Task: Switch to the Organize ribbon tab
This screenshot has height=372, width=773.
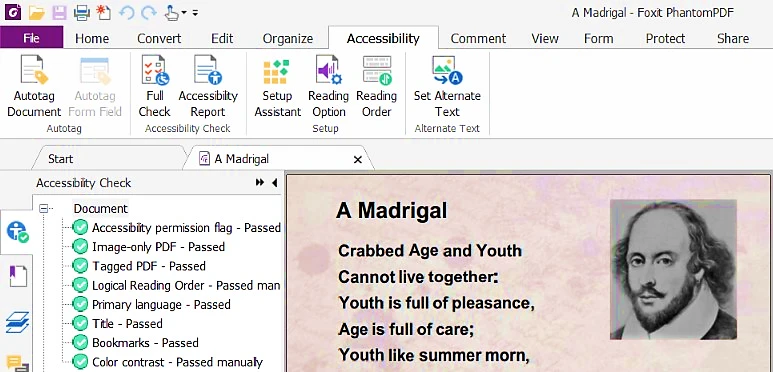Action: click(x=288, y=38)
